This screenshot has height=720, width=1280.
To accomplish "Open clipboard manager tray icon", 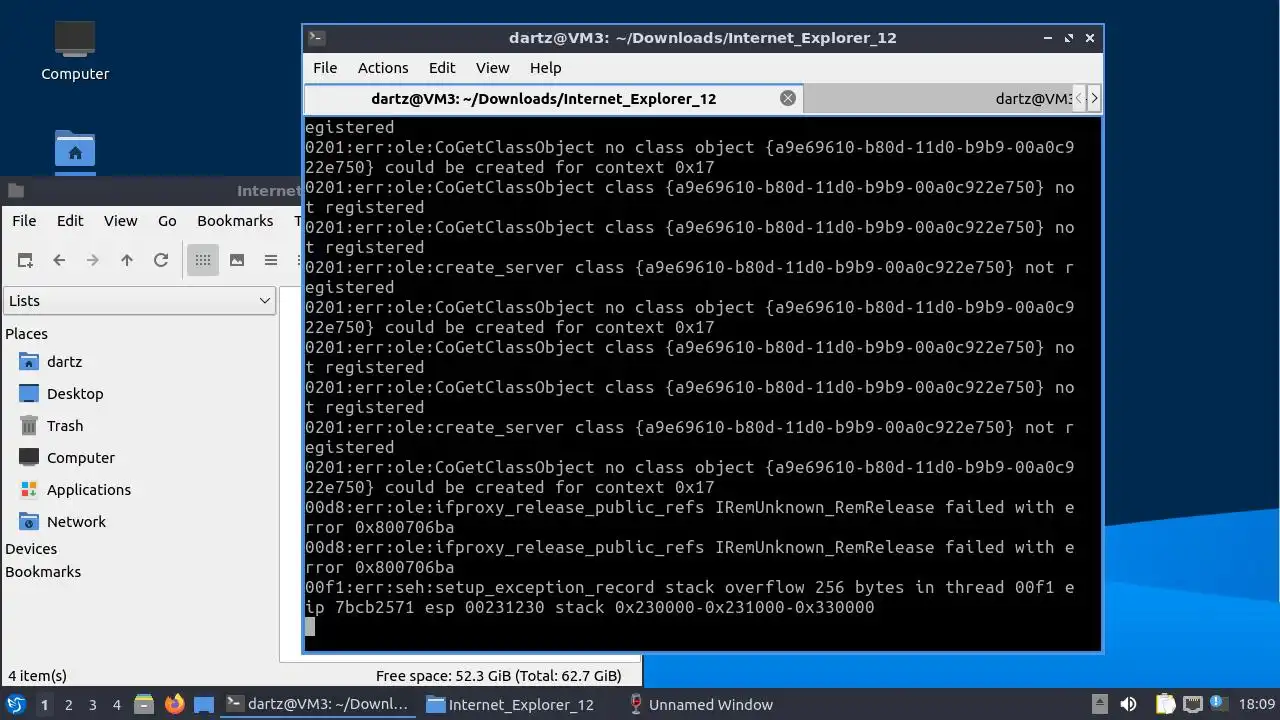I will point(1166,704).
